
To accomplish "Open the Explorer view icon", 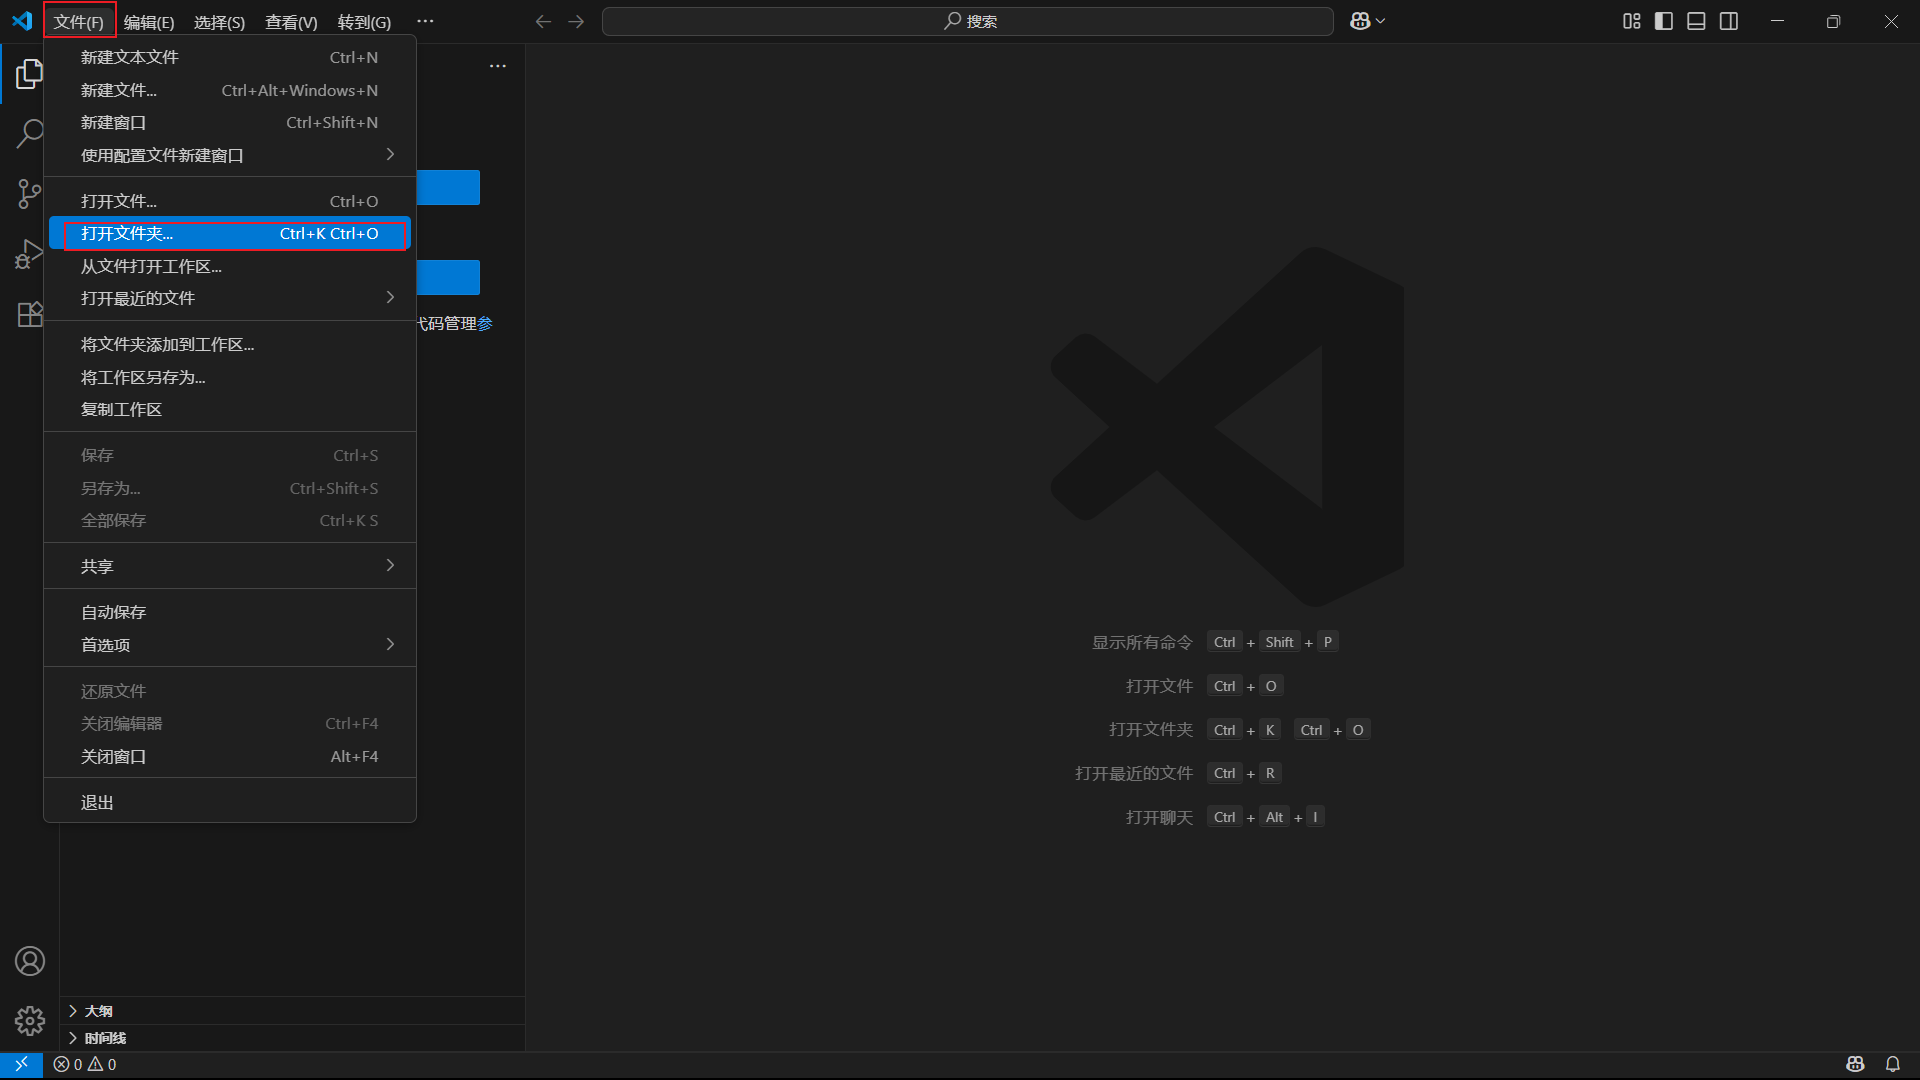I will pos(29,73).
